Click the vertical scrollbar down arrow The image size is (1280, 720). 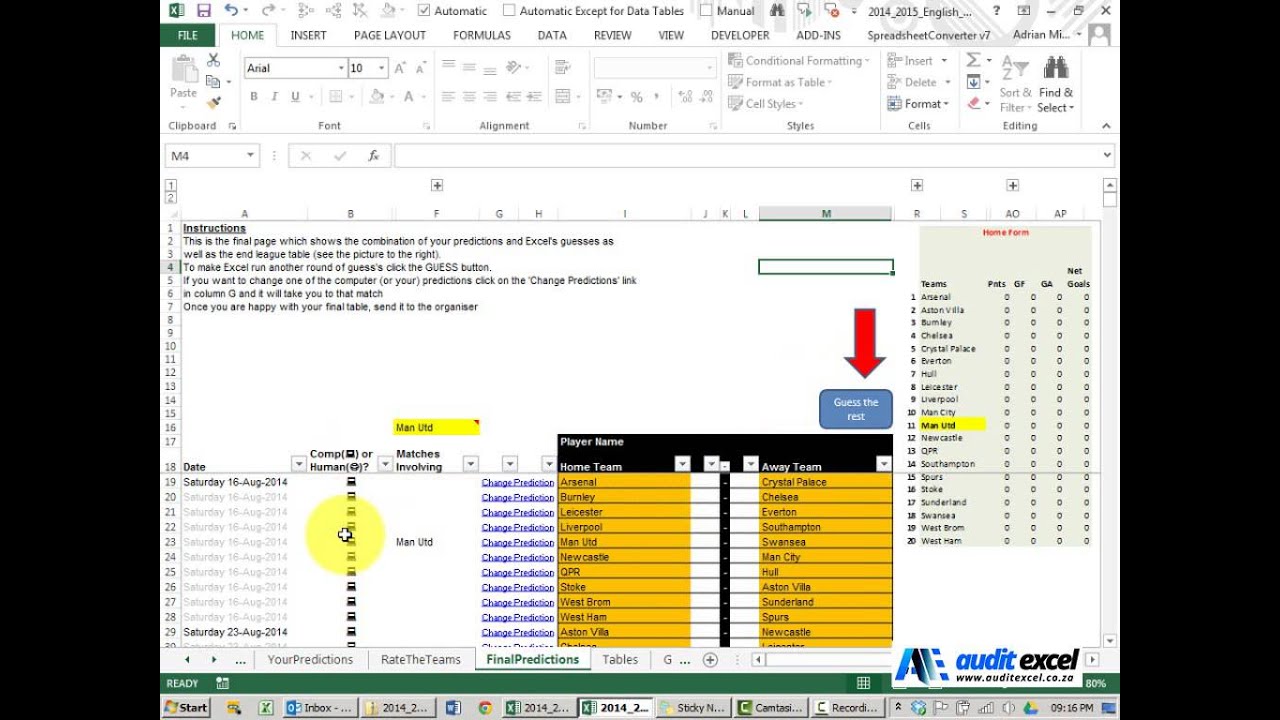tap(1109, 640)
